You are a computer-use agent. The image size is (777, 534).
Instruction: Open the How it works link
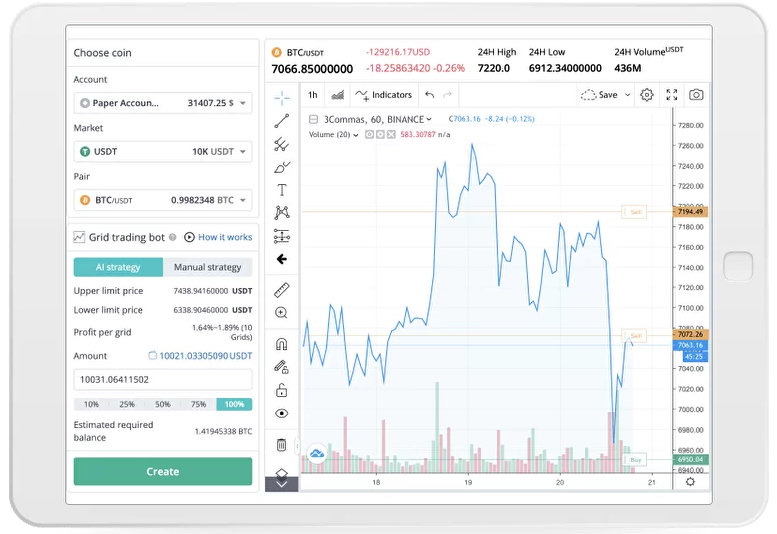click(219, 237)
